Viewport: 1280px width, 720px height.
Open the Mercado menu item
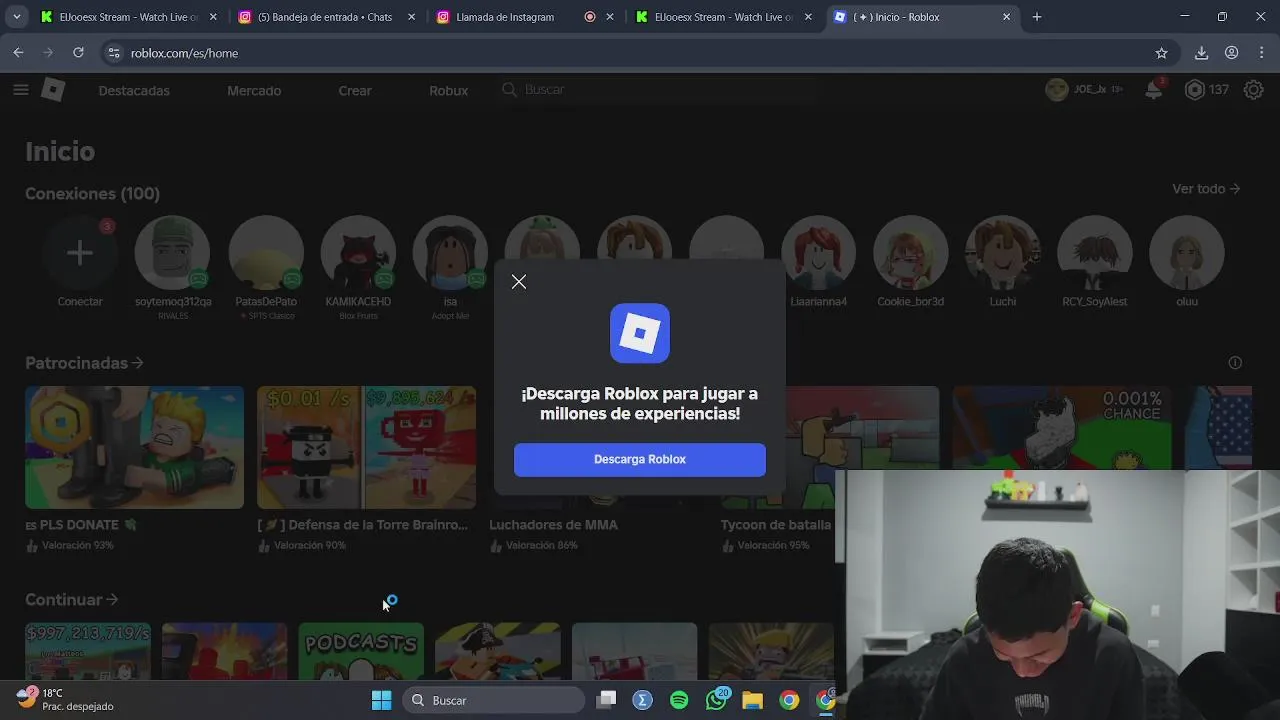tap(254, 90)
